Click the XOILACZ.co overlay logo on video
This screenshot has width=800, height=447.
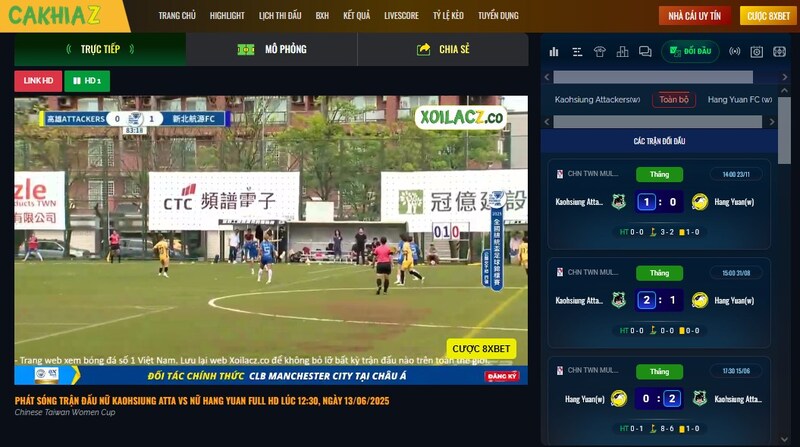pyautogui.click(x=461, y=117)
